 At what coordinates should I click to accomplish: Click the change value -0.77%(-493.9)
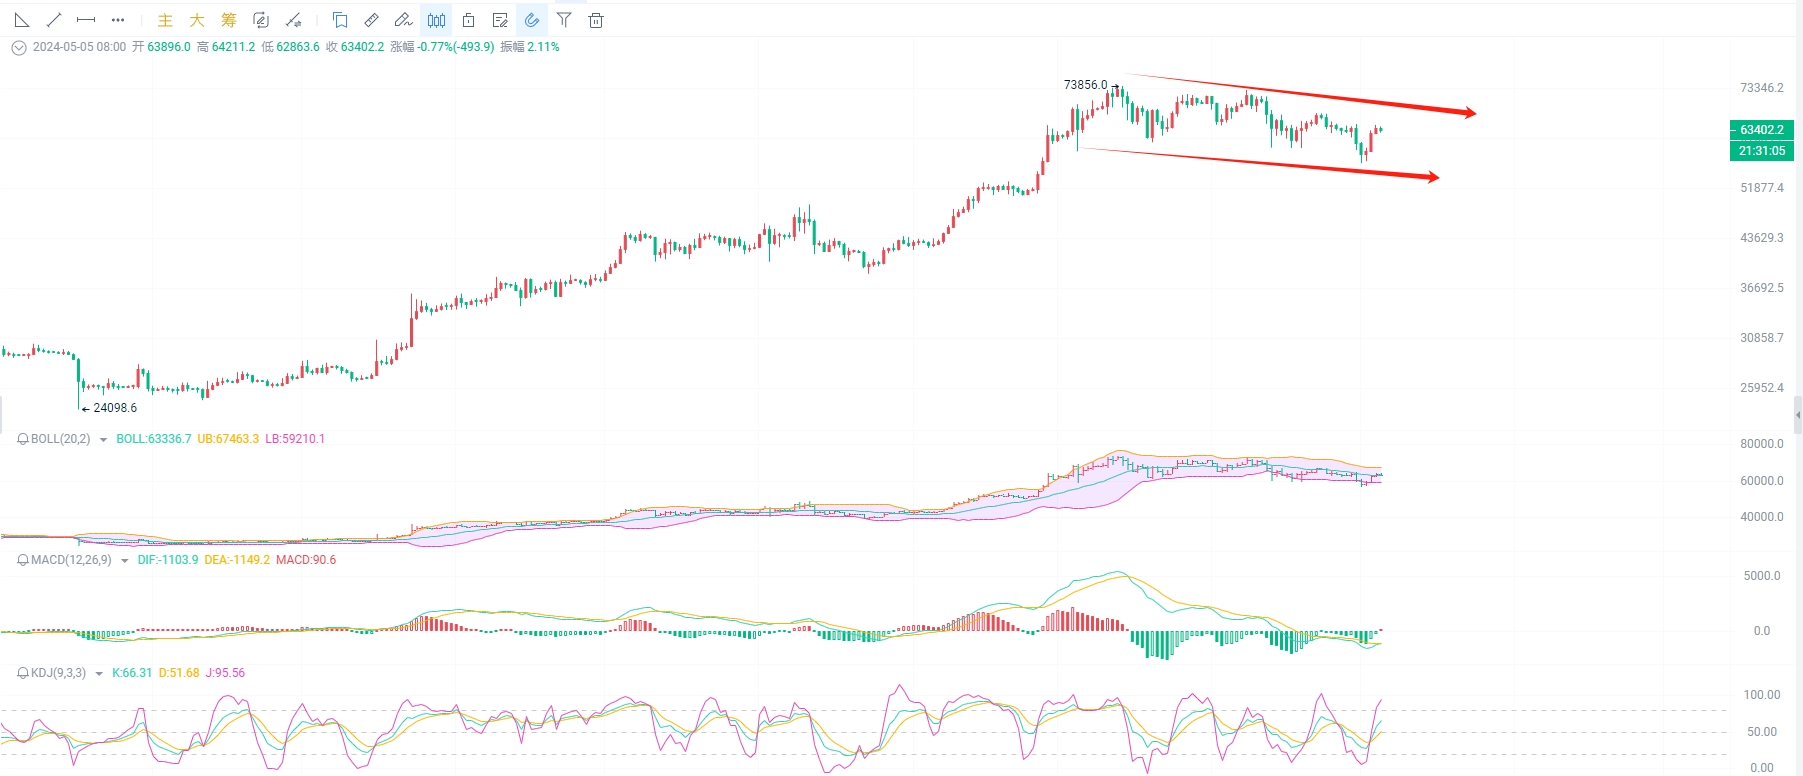click(x=456, y=47)
